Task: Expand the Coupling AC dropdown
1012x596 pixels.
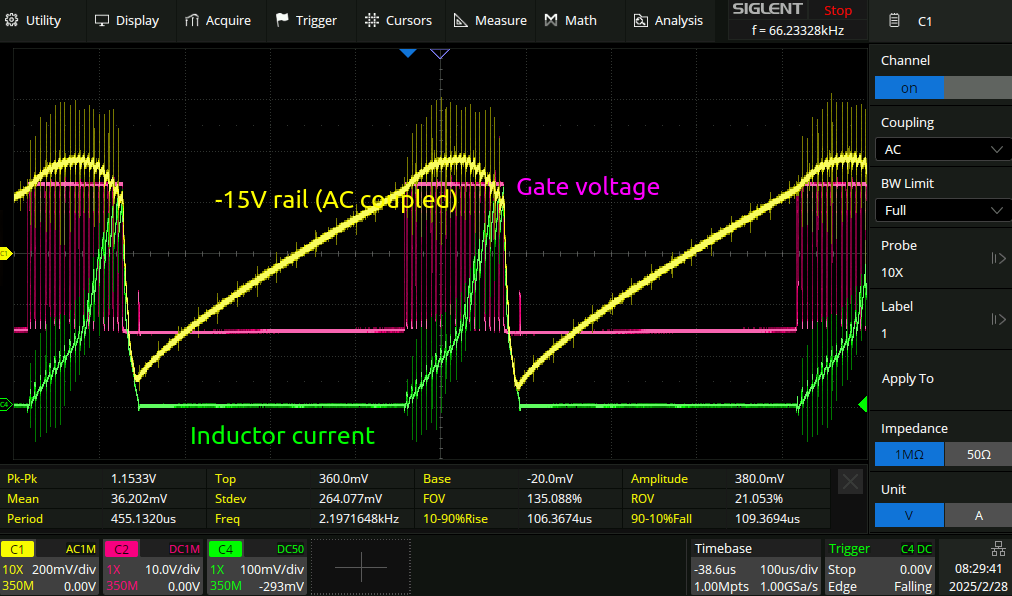Action: click(940, 149)
